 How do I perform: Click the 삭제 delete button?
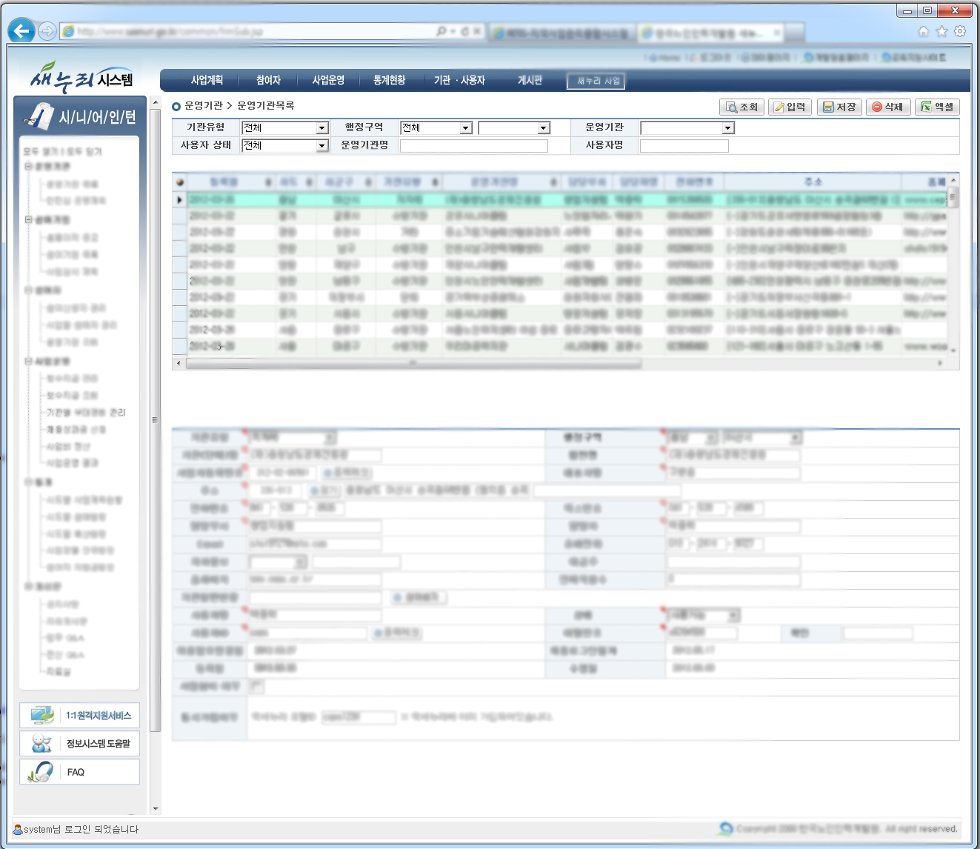click(887, 107)
